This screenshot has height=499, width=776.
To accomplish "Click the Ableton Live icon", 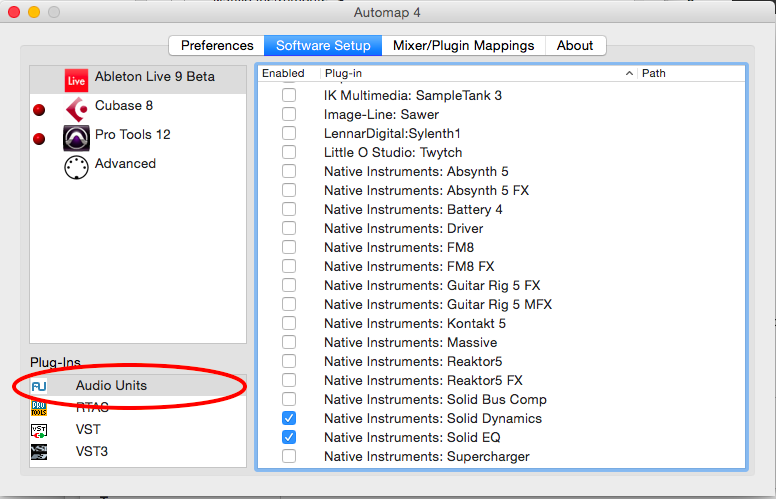I will click(76, 80).
